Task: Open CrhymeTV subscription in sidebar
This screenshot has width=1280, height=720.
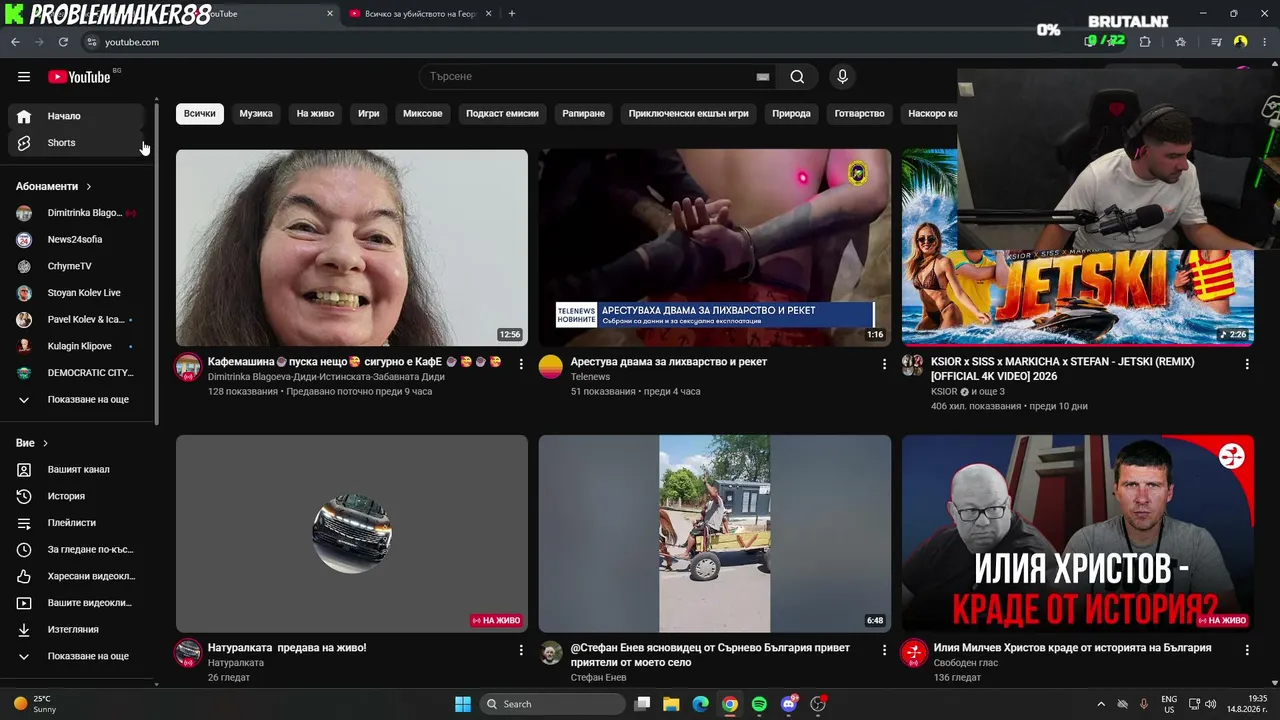Action: tap(76, 267)
